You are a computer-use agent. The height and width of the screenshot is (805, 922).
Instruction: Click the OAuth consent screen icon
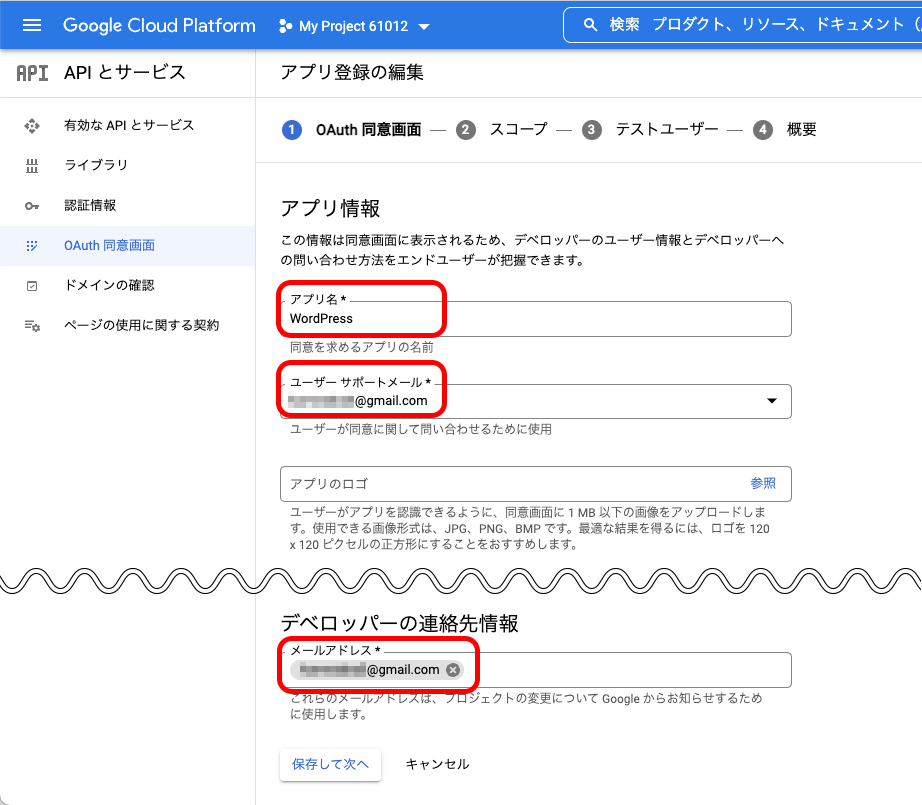[32, 246]
